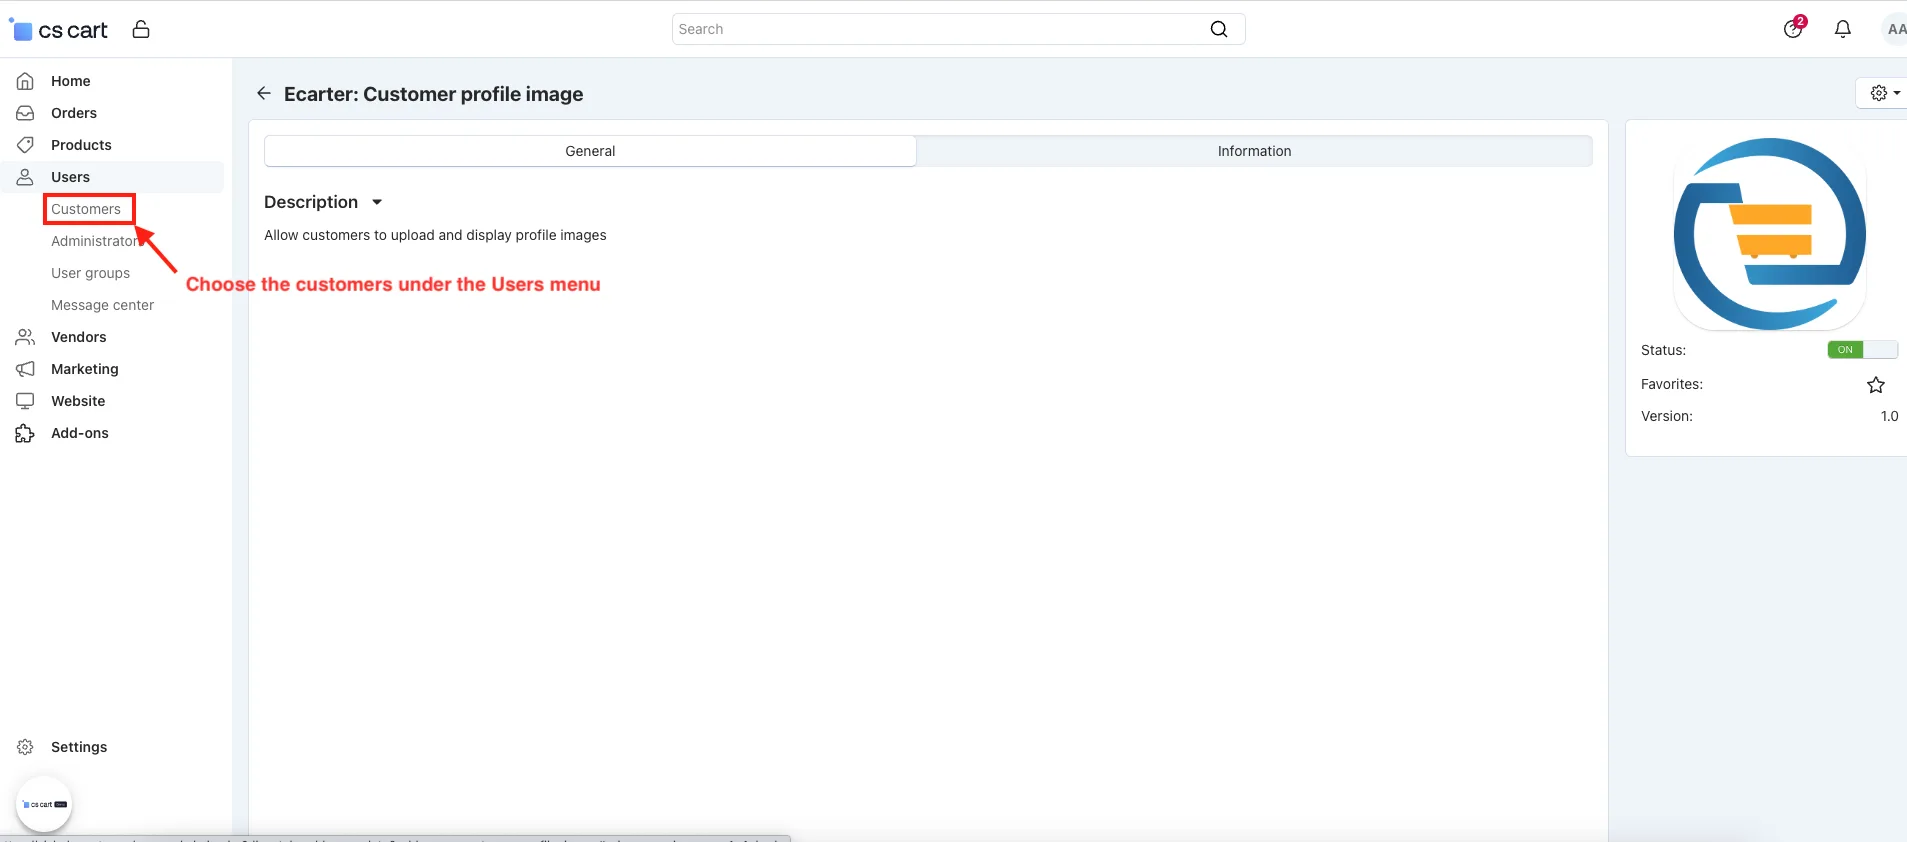1907x842 pixels.
Task: Open Add-ons in the sidebar
Action: [x=80, y=433]
